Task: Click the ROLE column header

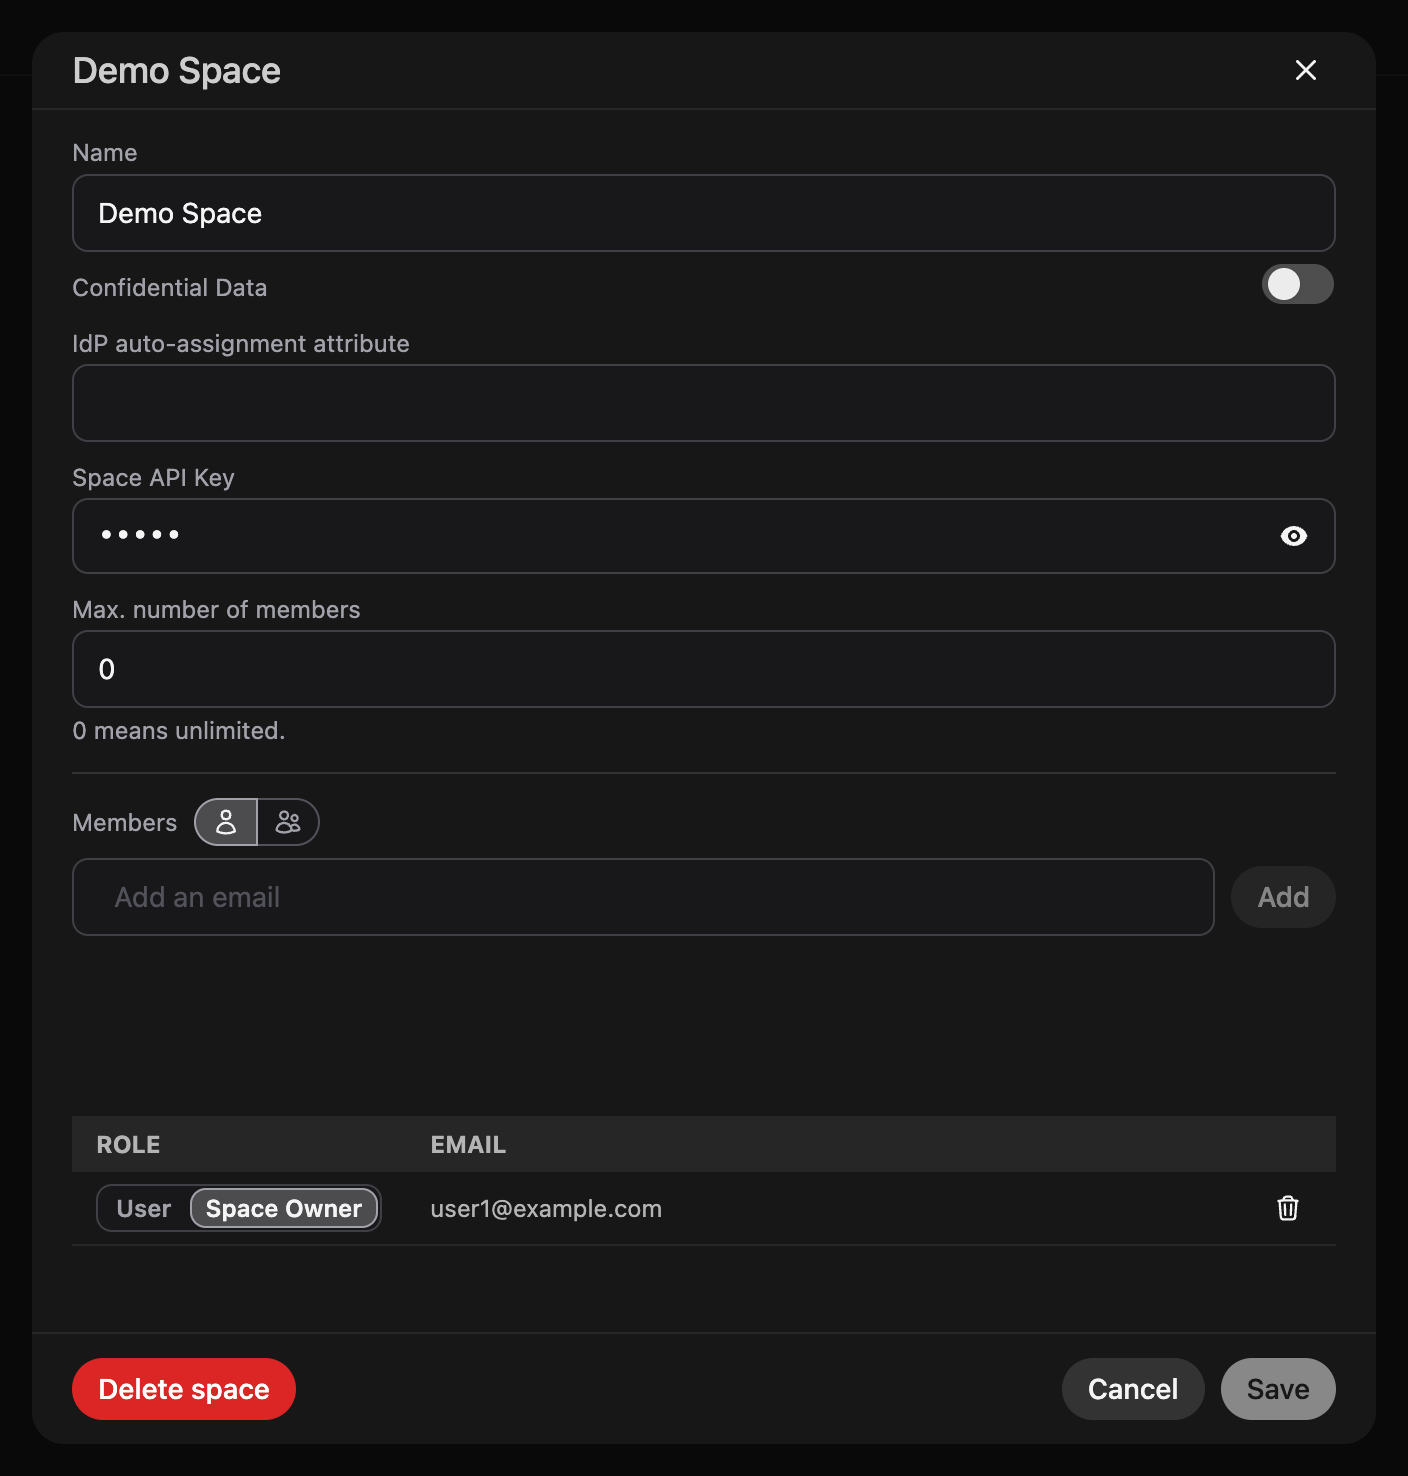Action: [128, 1144]
